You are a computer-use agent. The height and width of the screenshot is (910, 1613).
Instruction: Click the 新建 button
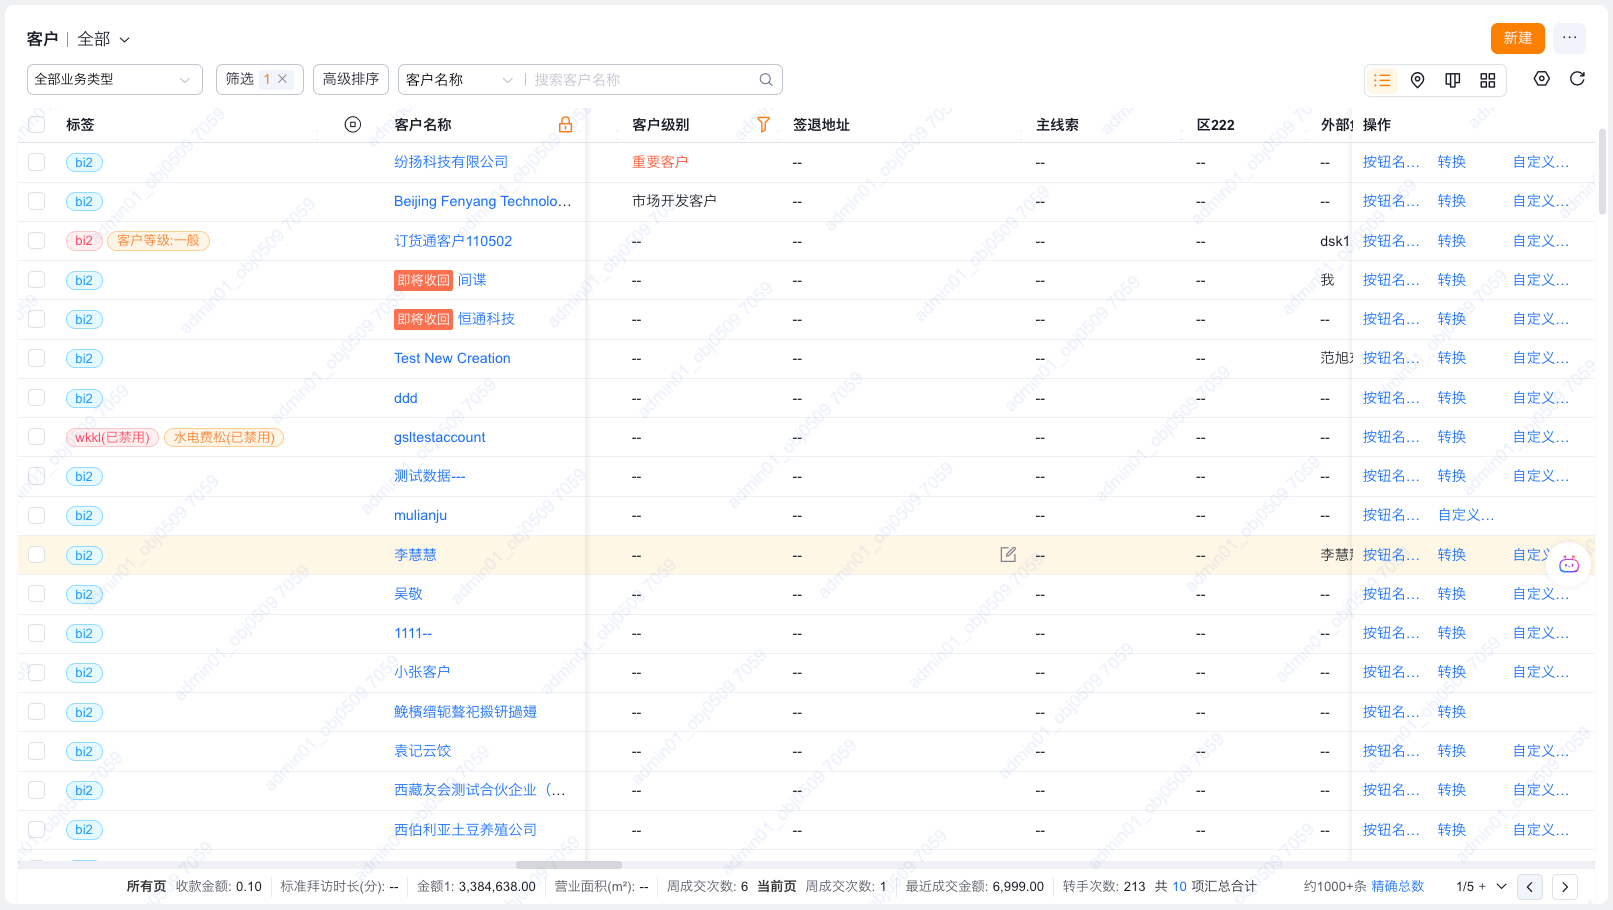click(x=1517, y=38)
